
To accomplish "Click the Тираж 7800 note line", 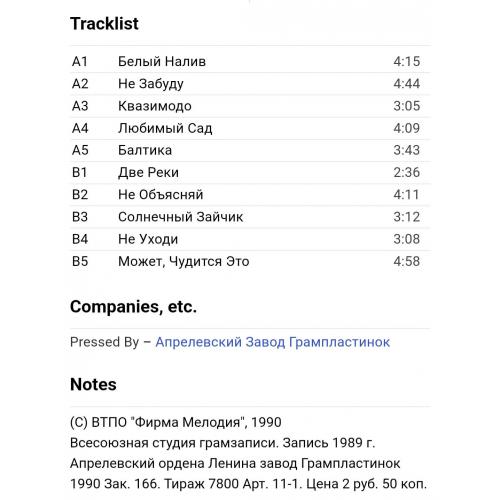I will click(248, 484).
